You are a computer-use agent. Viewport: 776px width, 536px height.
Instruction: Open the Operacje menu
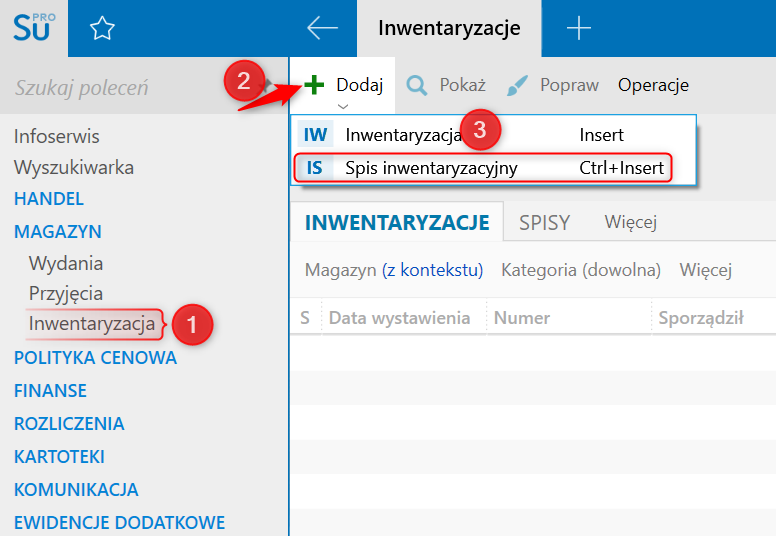pyautogui.click(x=653, y=85)
